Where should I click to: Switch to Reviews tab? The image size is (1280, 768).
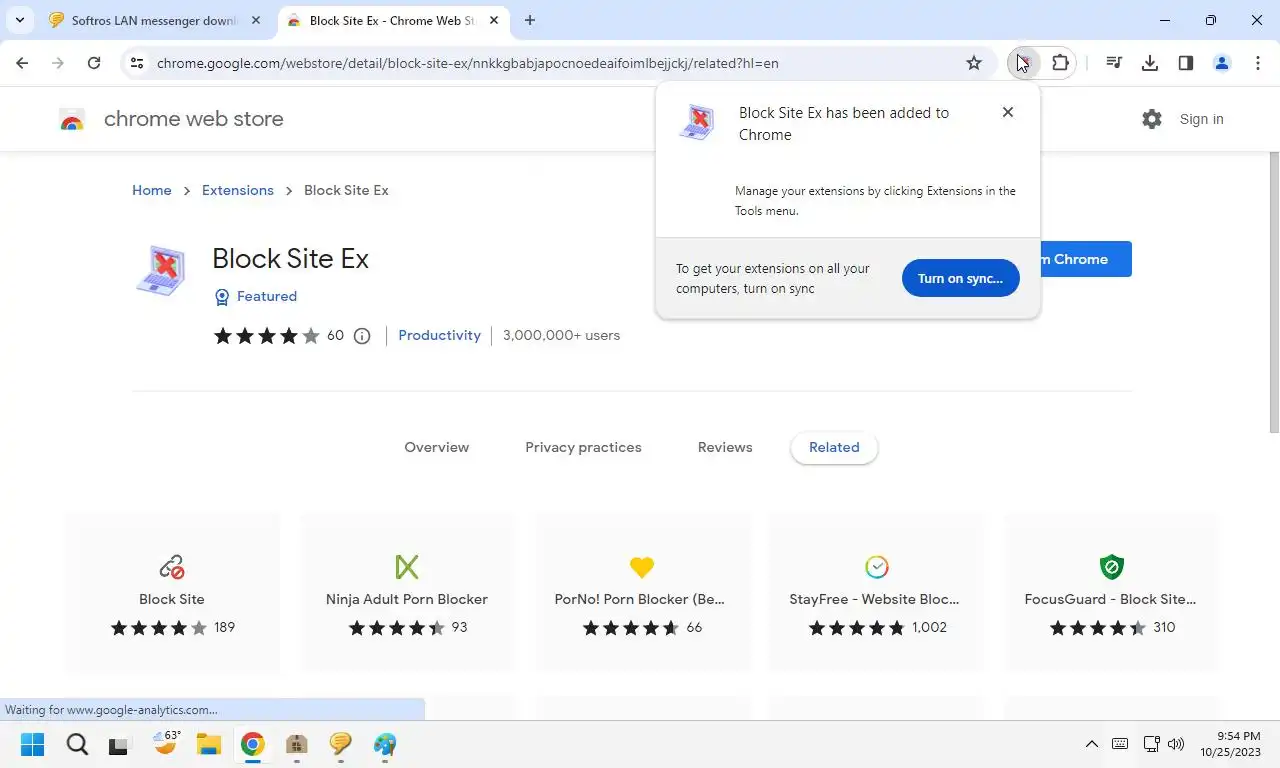click(x=725, y=447)
